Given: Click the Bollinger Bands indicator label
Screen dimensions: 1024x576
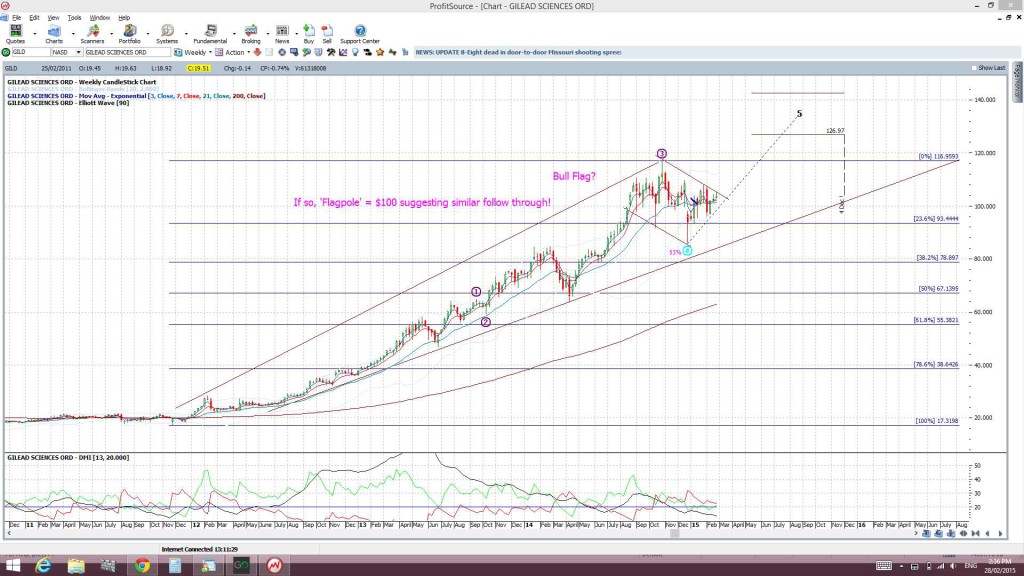Looking at the screenshot, I should 83,89.
